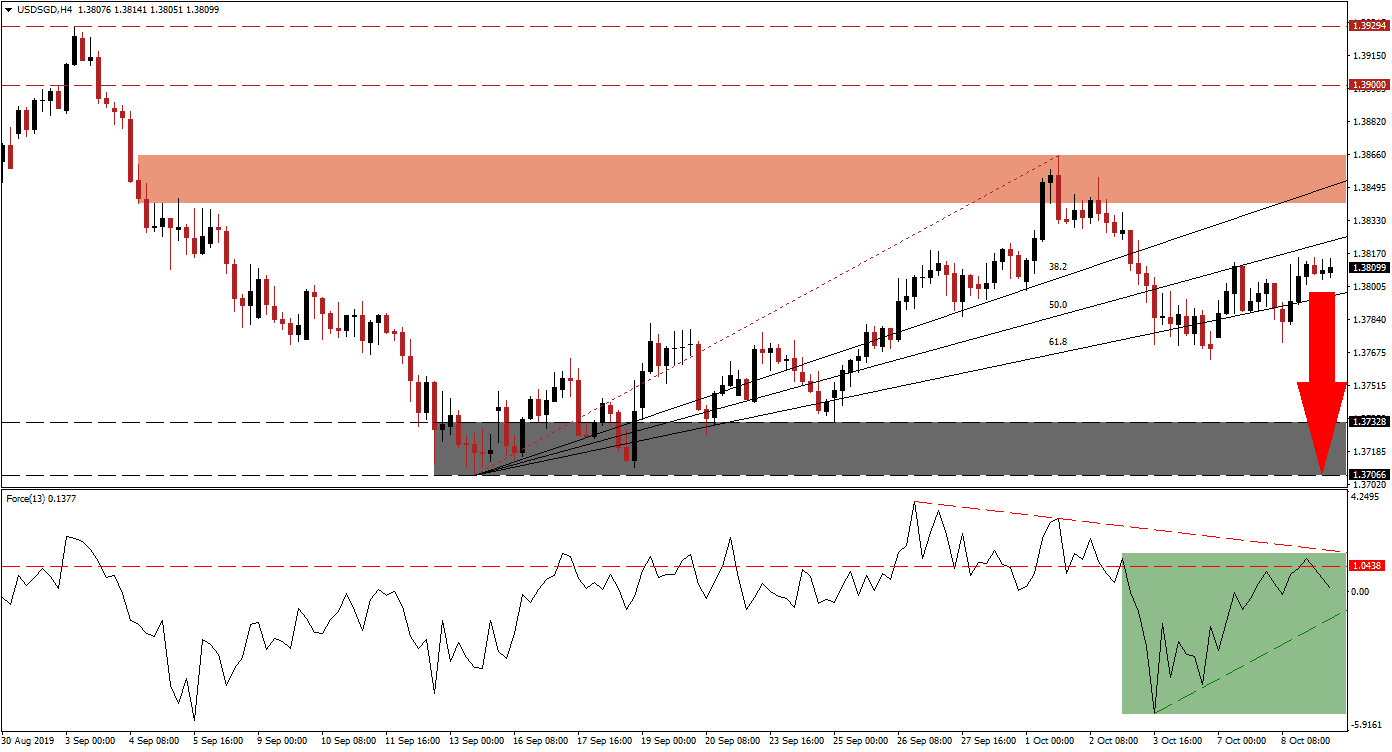The height and width of the screenshot is (752, 1392).
Task: Click the -5.9161 indicator scale value
Action: (x=1366, y=725)
